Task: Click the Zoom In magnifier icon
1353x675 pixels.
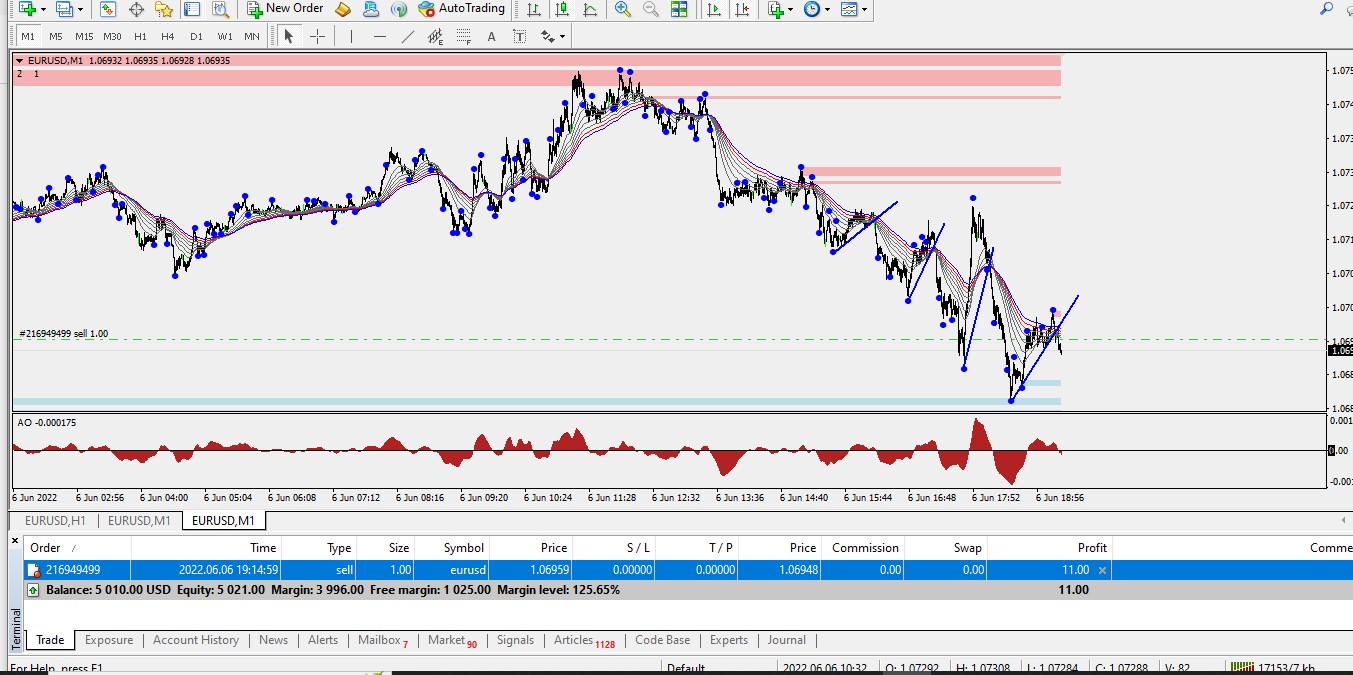Action: (623, 9)
